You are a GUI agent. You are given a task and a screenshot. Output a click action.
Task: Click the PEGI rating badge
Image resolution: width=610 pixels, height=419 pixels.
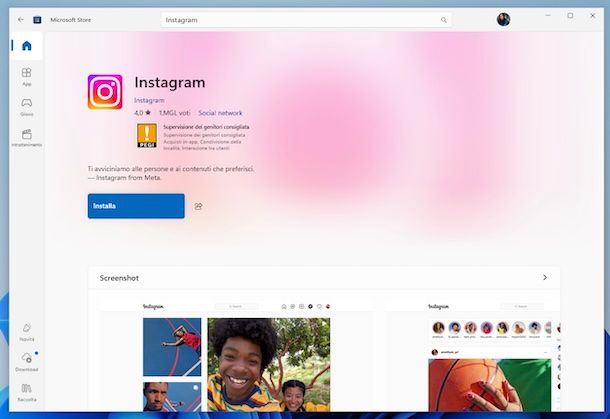click(147, 135)
